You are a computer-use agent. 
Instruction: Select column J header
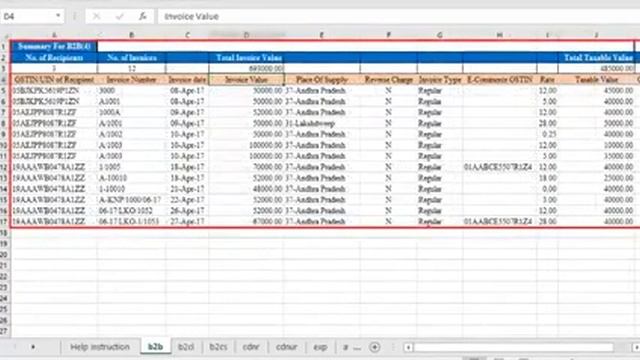pos(596,36)
